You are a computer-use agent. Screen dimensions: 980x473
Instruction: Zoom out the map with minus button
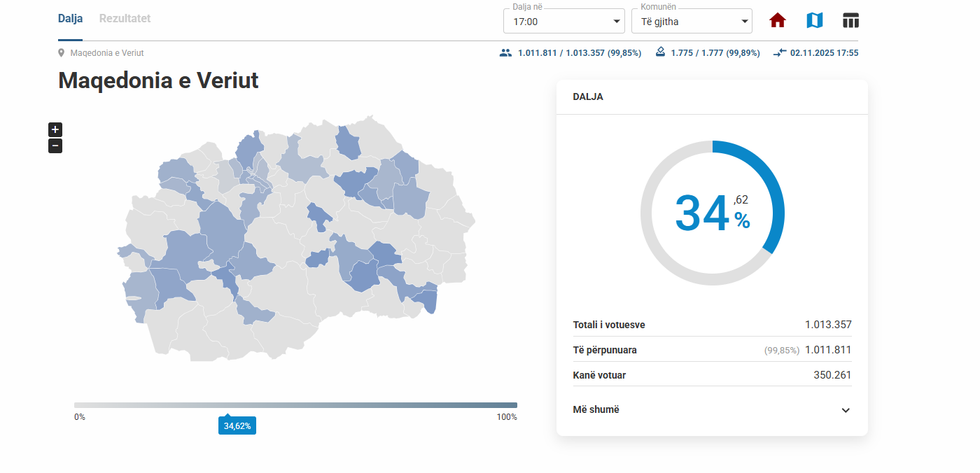pos(55,146)
